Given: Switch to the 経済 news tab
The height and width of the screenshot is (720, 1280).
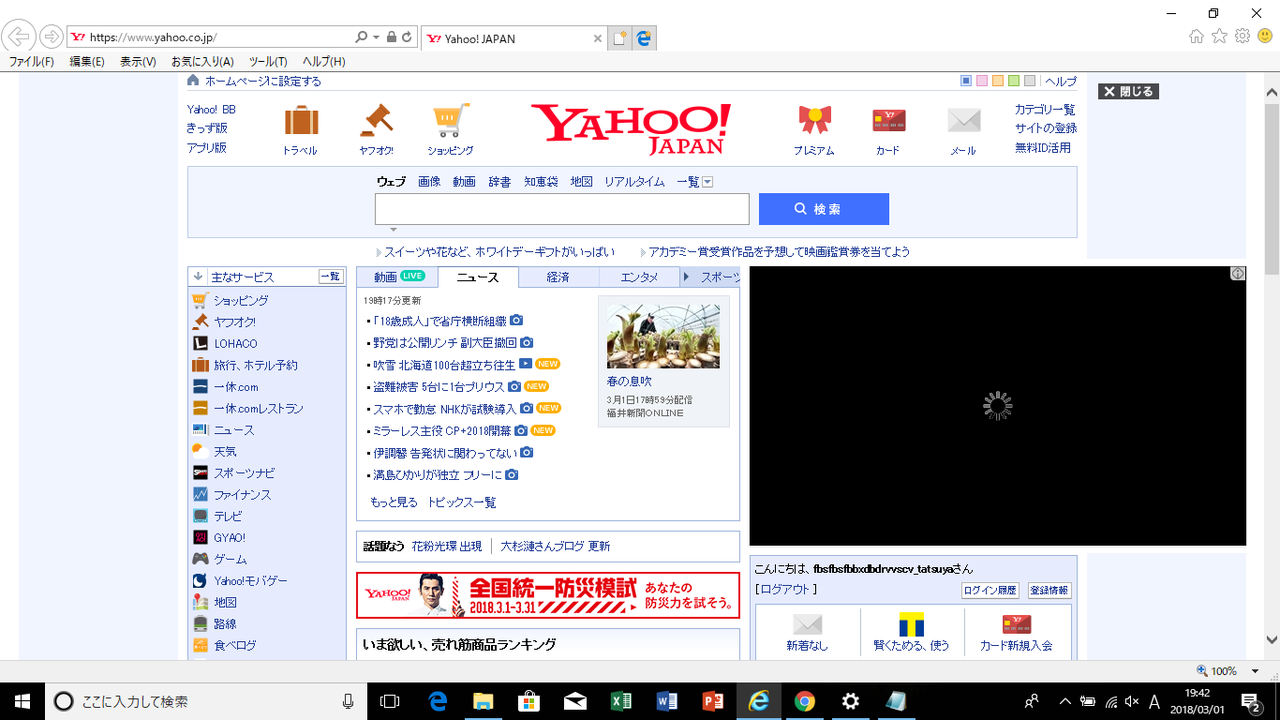Looking at the screenshot, I should coord(558,277).
